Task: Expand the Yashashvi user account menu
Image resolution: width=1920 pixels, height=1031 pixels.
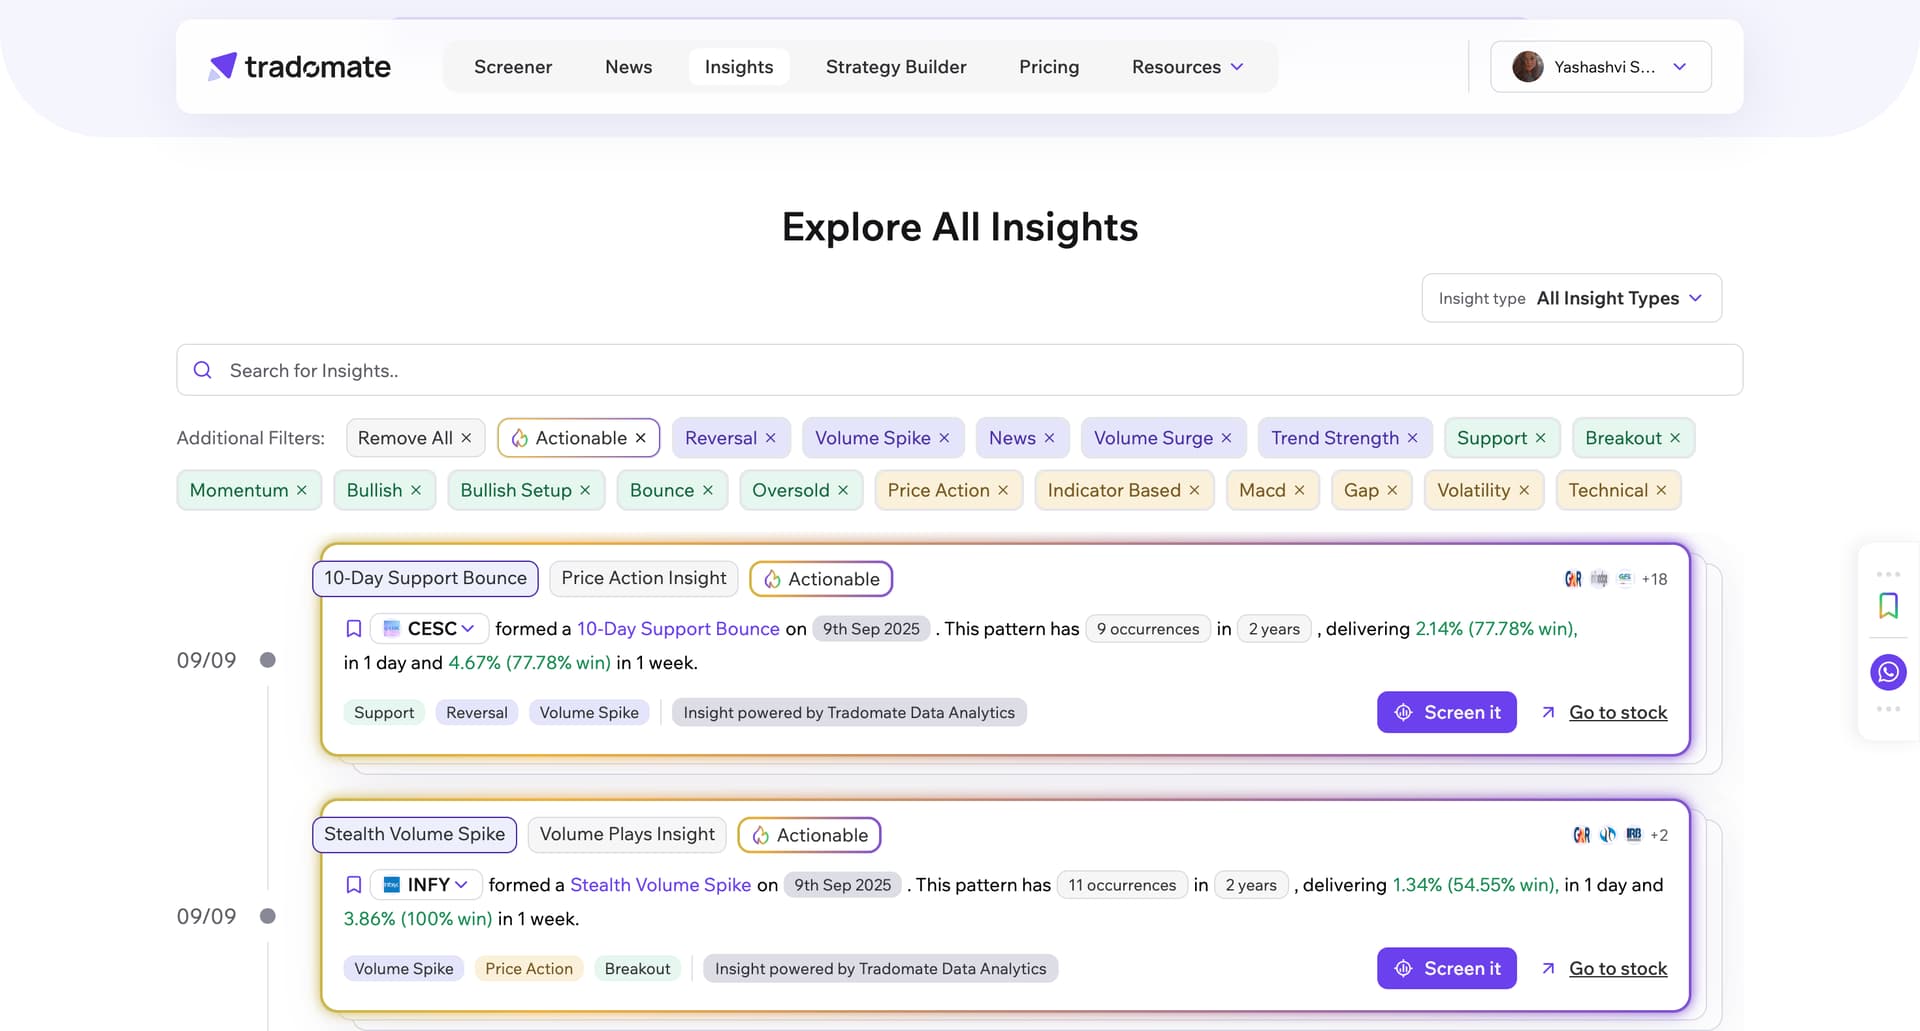Action: point(1601,67)
